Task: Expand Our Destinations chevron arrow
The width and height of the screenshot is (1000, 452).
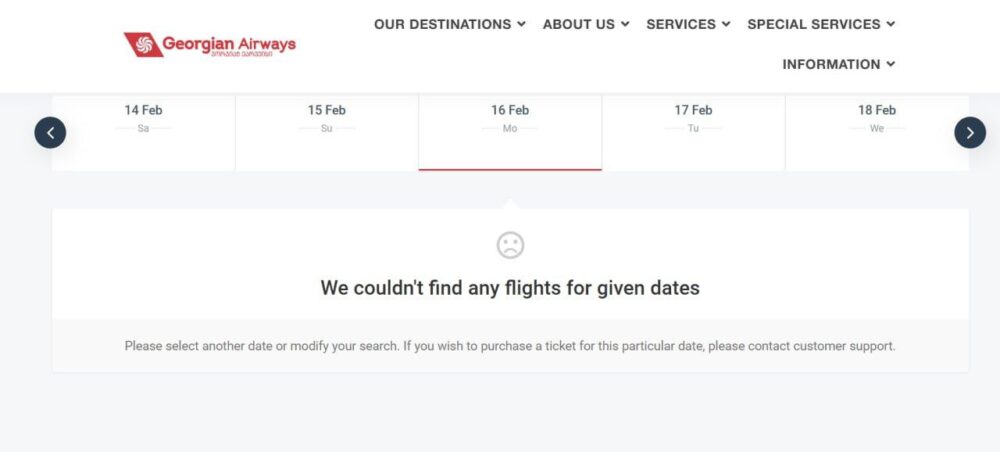Action: [521, 24]
